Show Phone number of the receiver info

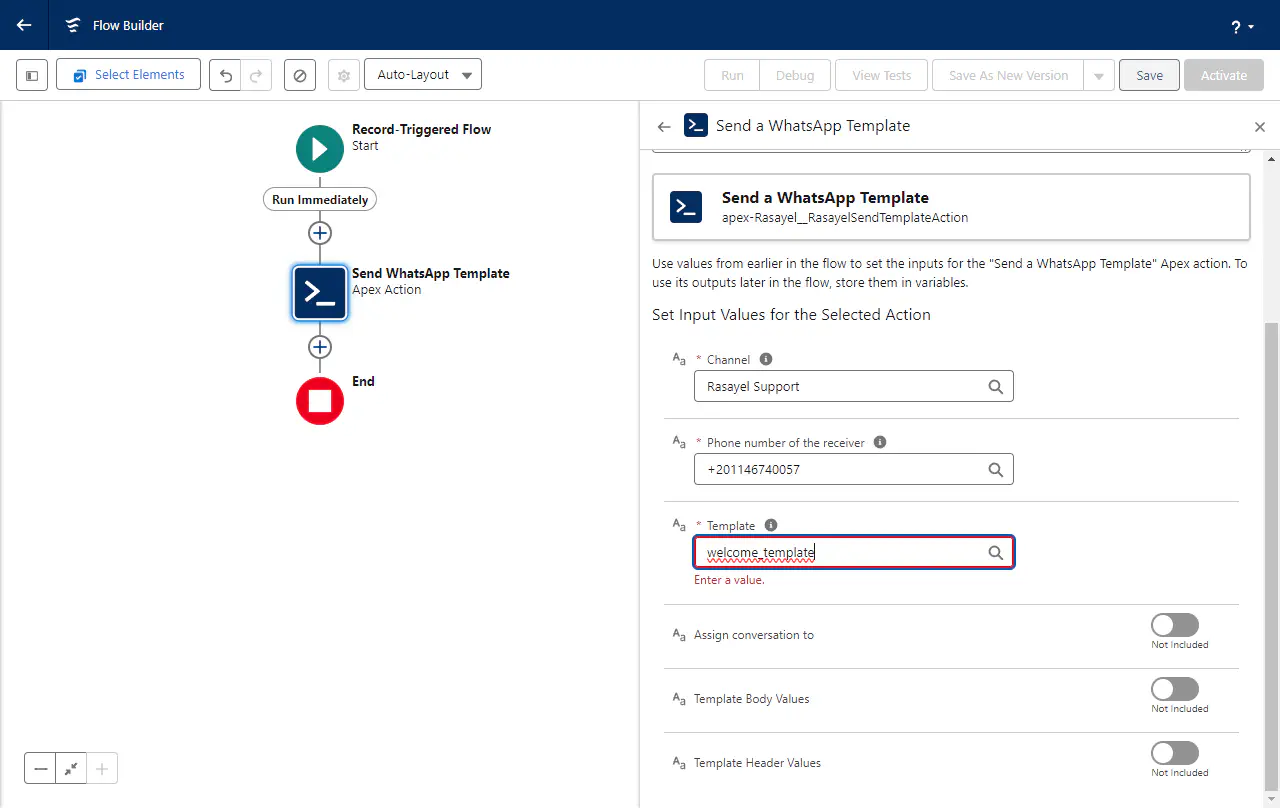(x=880, y=442)
